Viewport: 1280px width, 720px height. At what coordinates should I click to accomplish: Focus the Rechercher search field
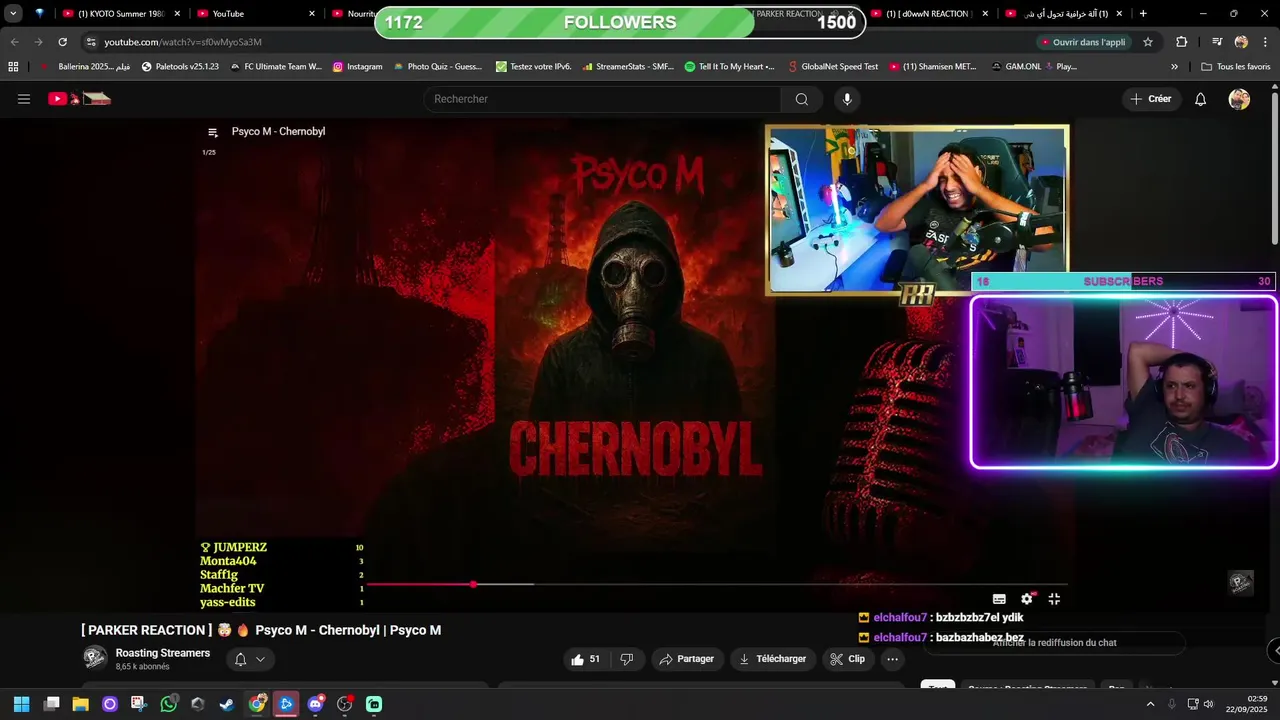tap(603, 99)
